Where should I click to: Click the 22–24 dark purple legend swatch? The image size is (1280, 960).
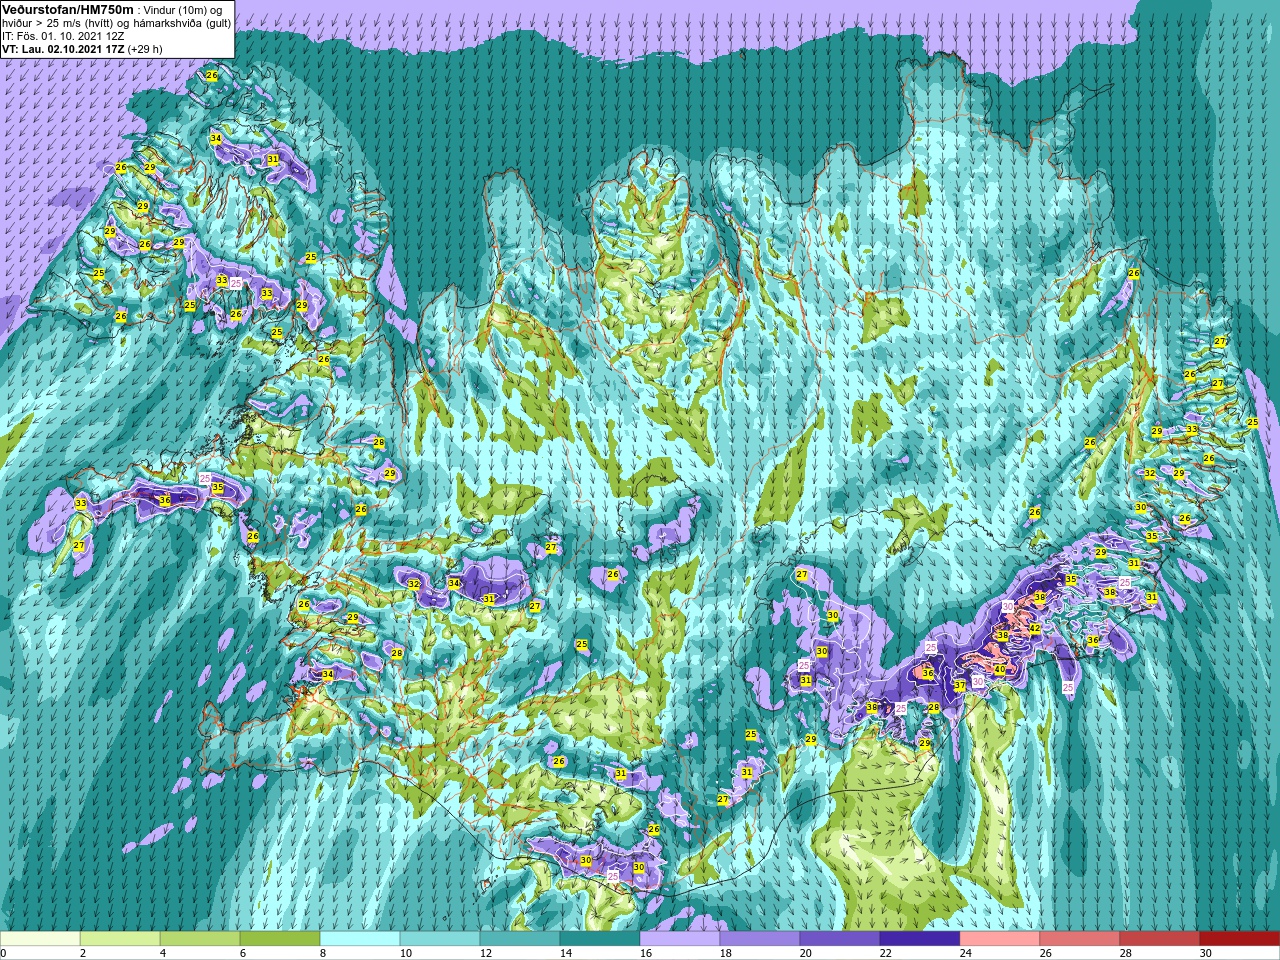point(920,939)
